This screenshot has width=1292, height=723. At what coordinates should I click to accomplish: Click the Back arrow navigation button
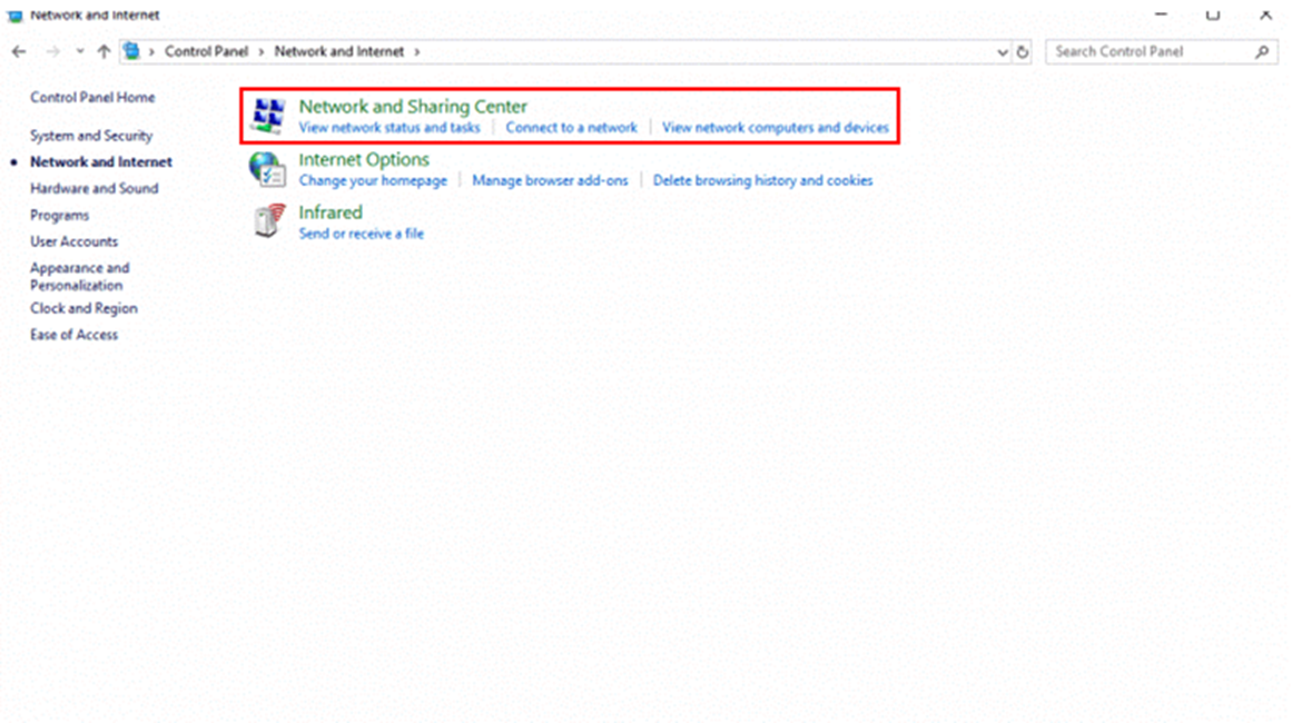19,52
